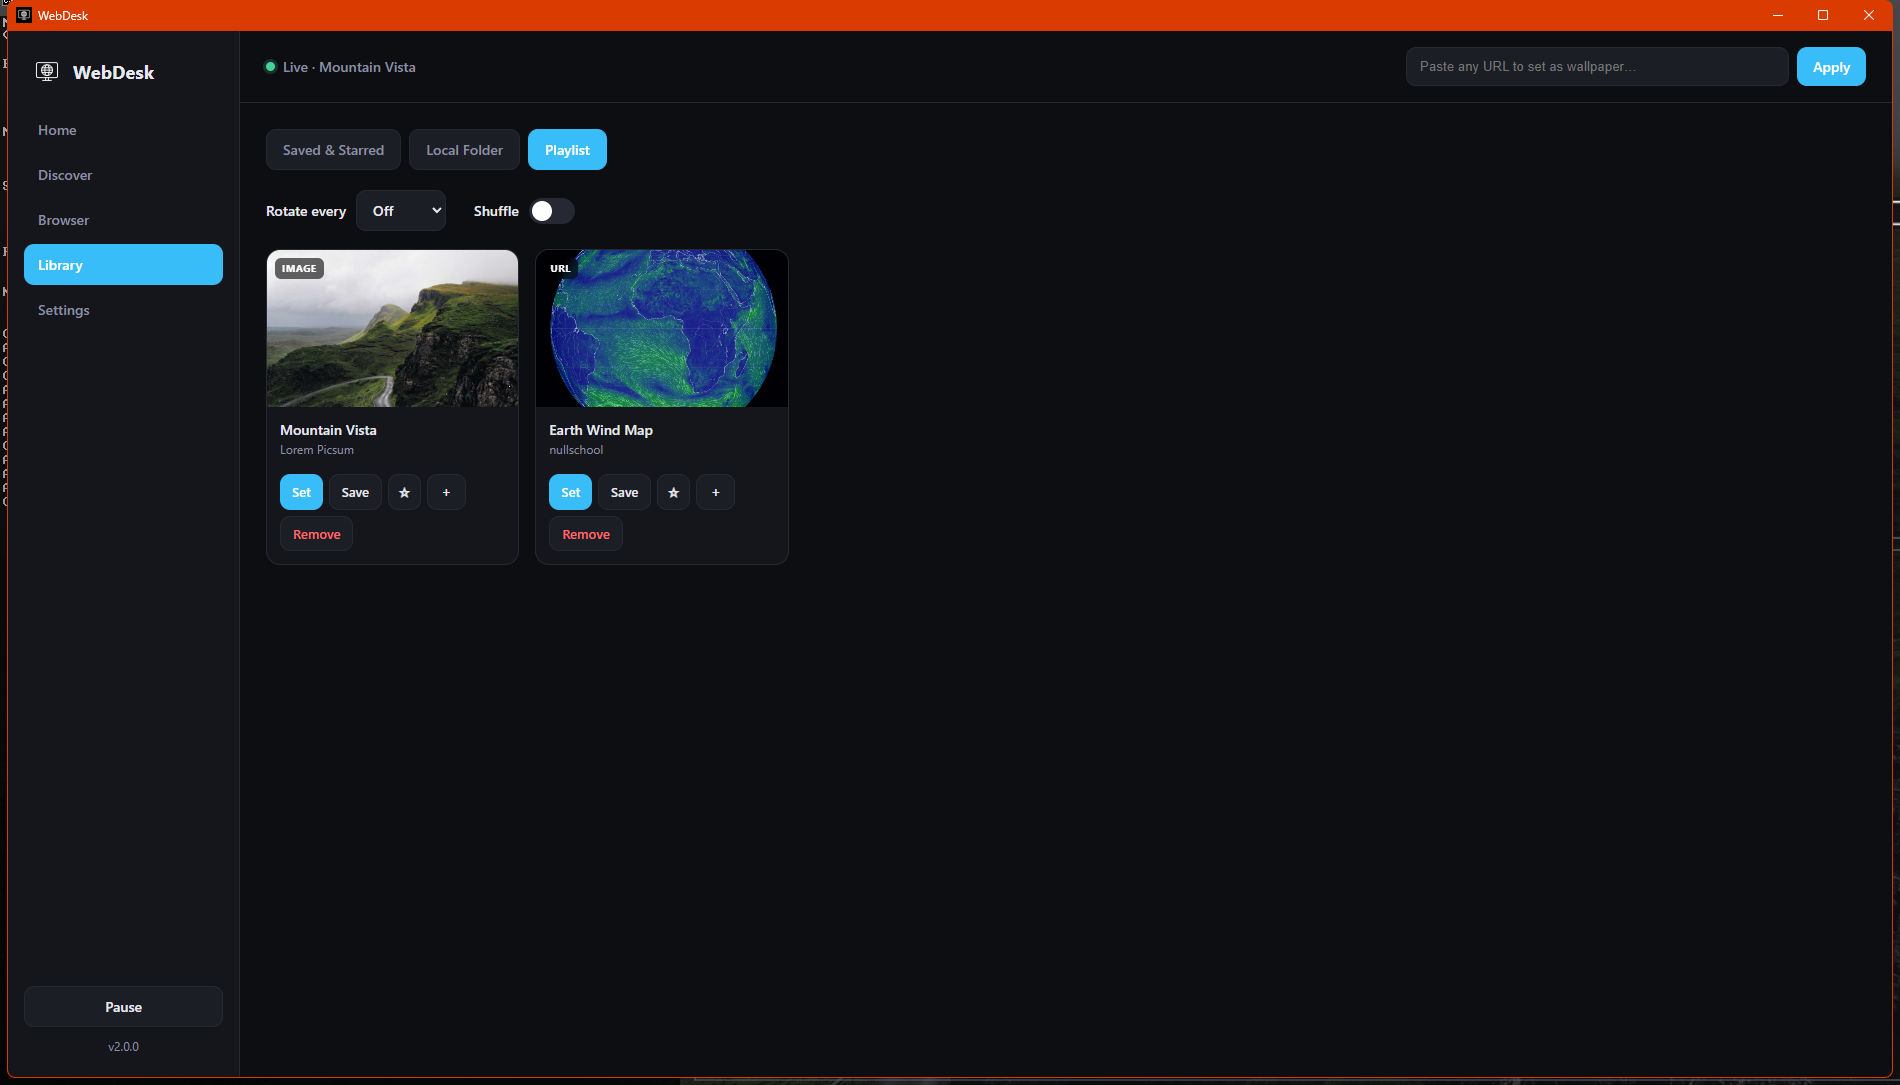Screen dimensions: 1900x1085
Task: Open the Browser section
Action: click(x=123, y=220)
